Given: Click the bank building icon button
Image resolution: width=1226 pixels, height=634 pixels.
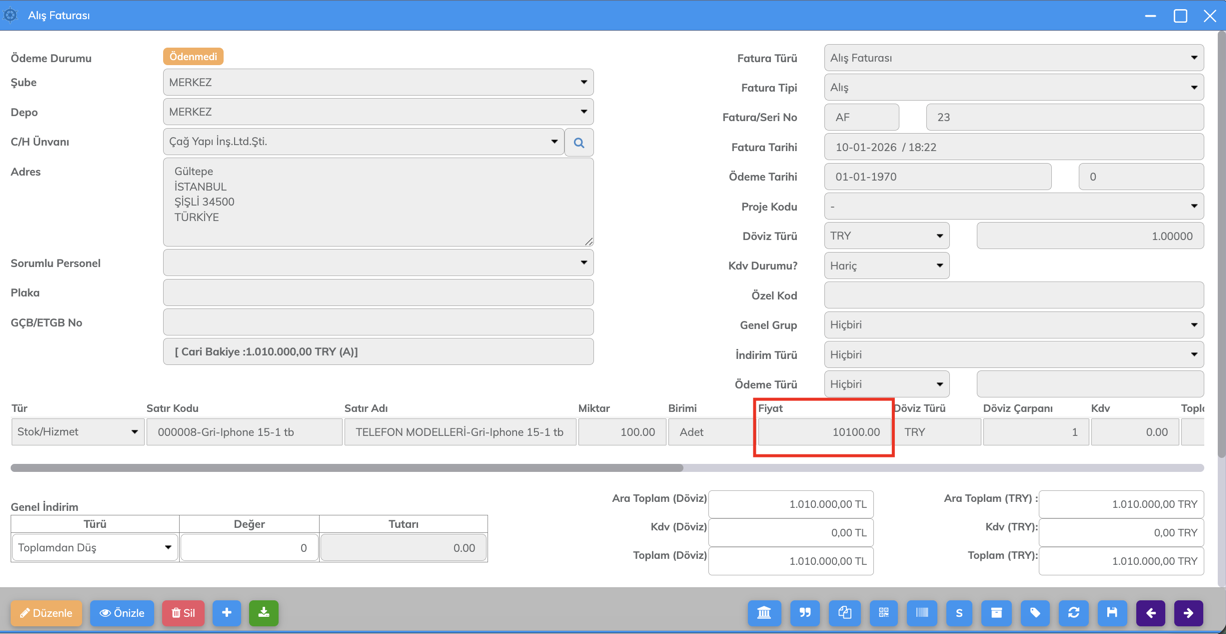Looking at the screenshot, I should coord(764,613).
